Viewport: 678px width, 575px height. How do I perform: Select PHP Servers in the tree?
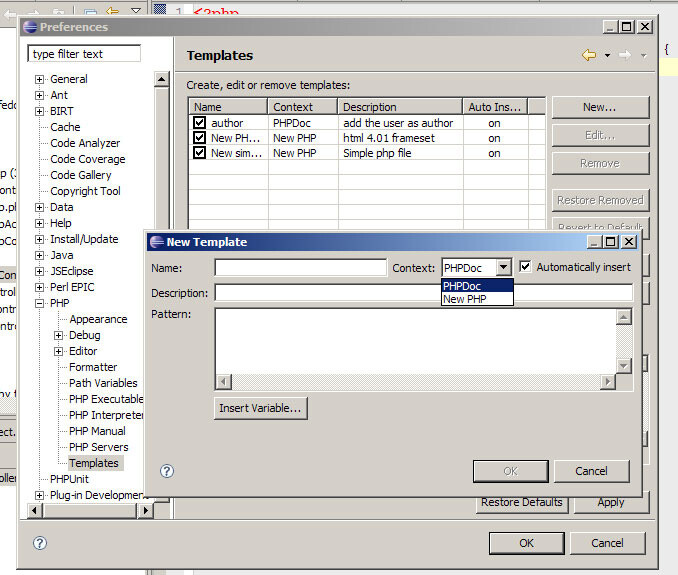(99, 447)
